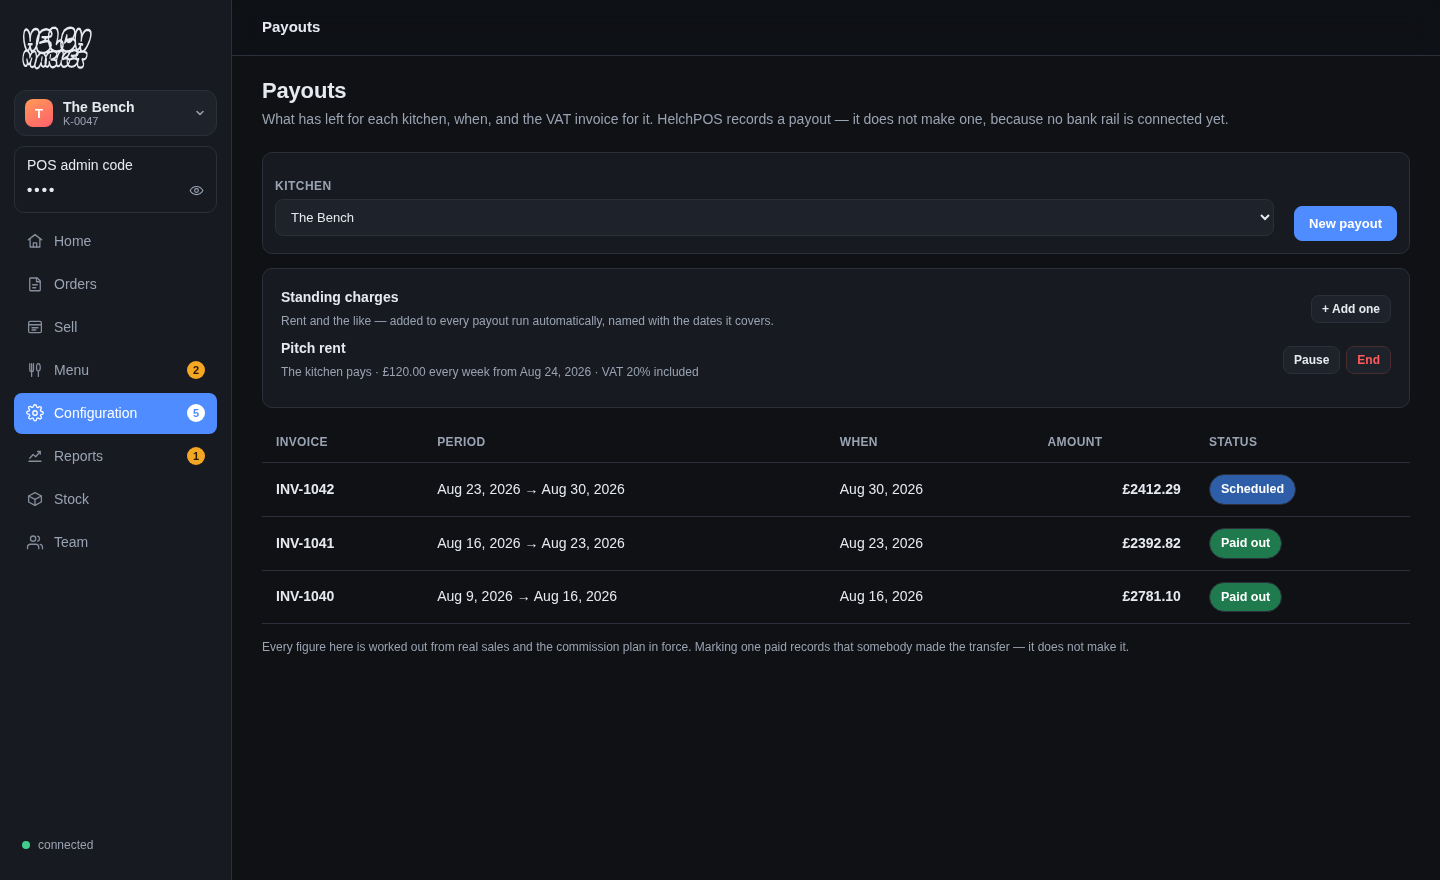The image size is (1440, 880).
Task: Click the Reports badge showing 1
Action: (196, 456)
